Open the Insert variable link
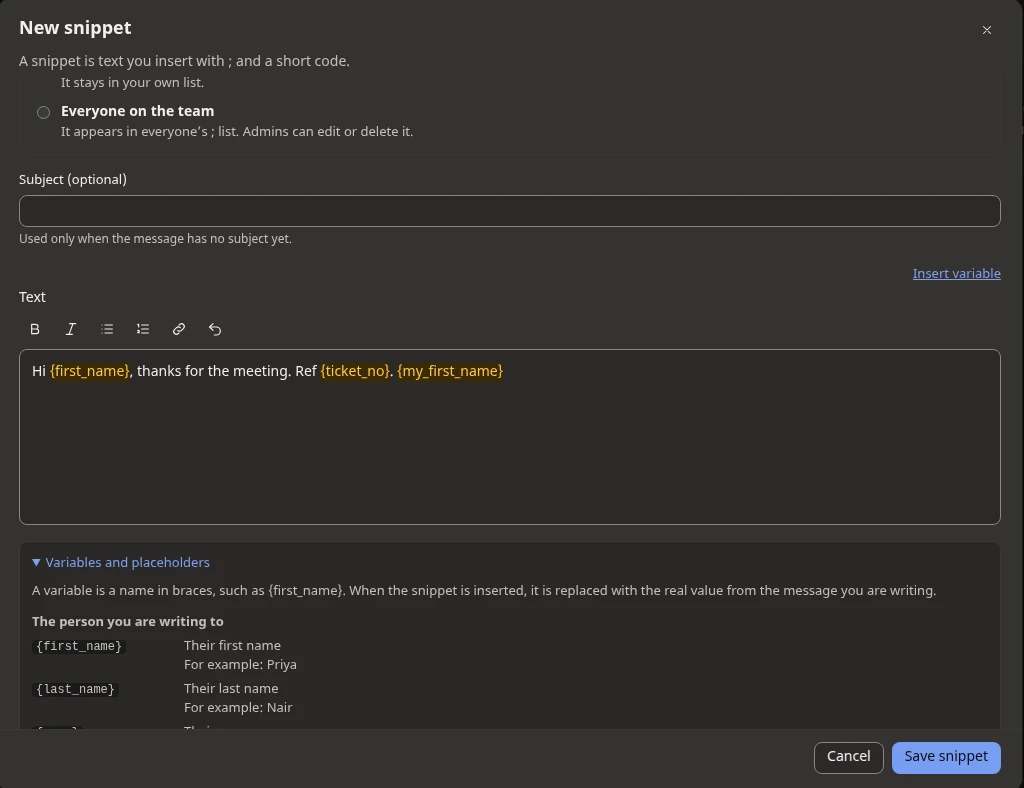 point(956,274)
